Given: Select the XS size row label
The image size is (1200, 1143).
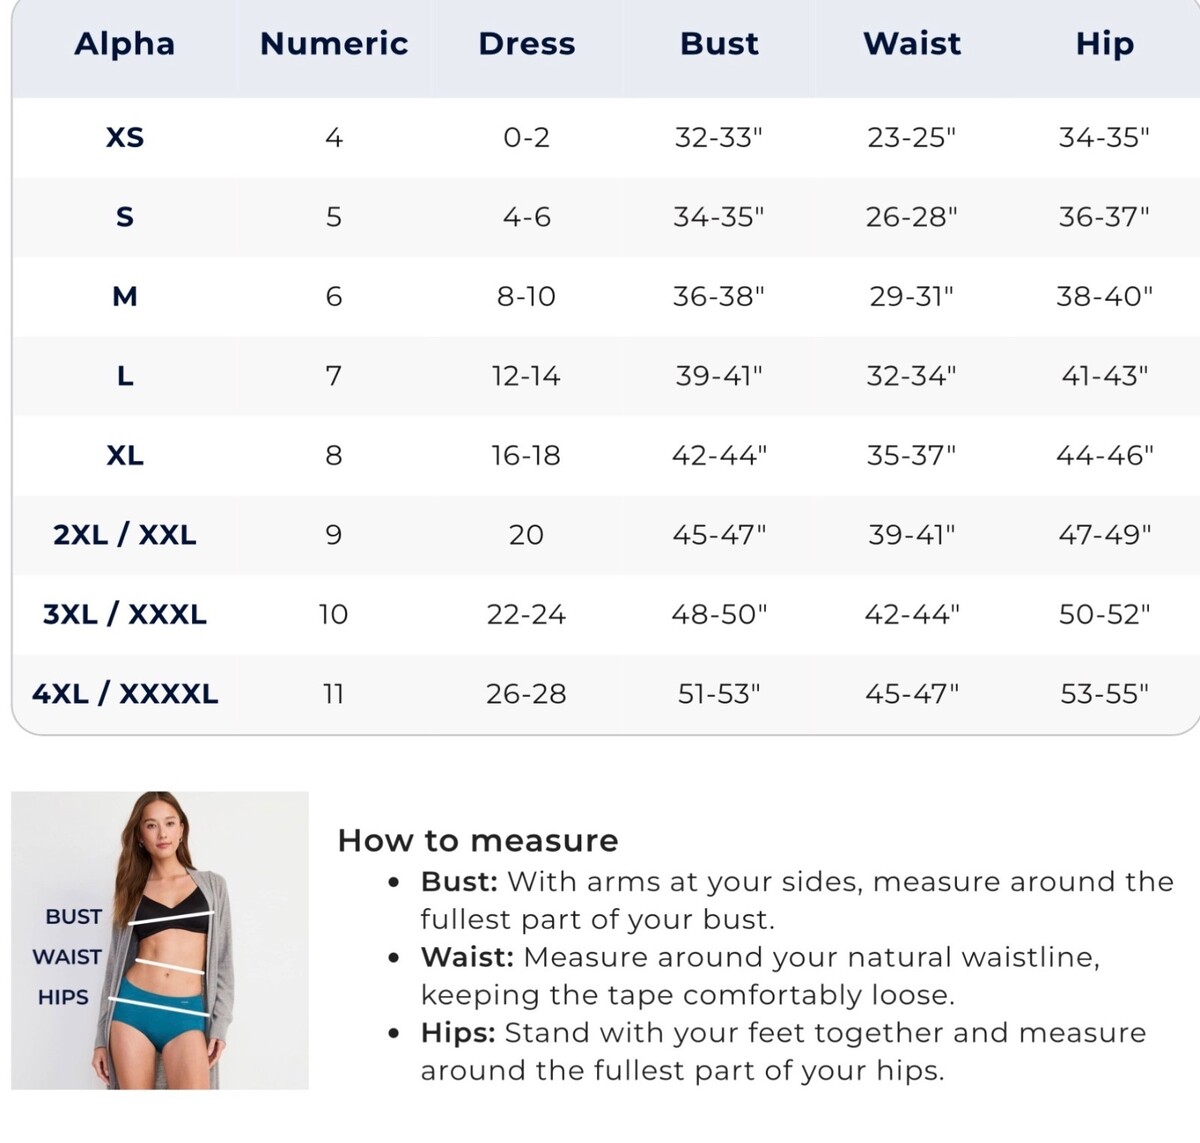Looking at the screenshot, I should click(x=125, y=137).
